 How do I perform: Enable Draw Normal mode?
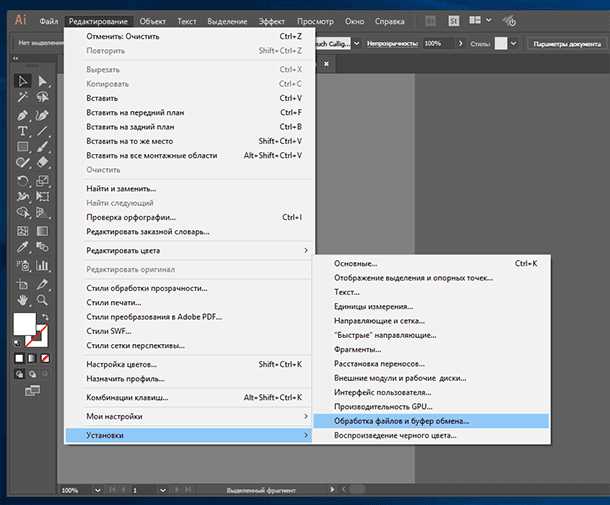pyautogui.click(x=19, y=374)
